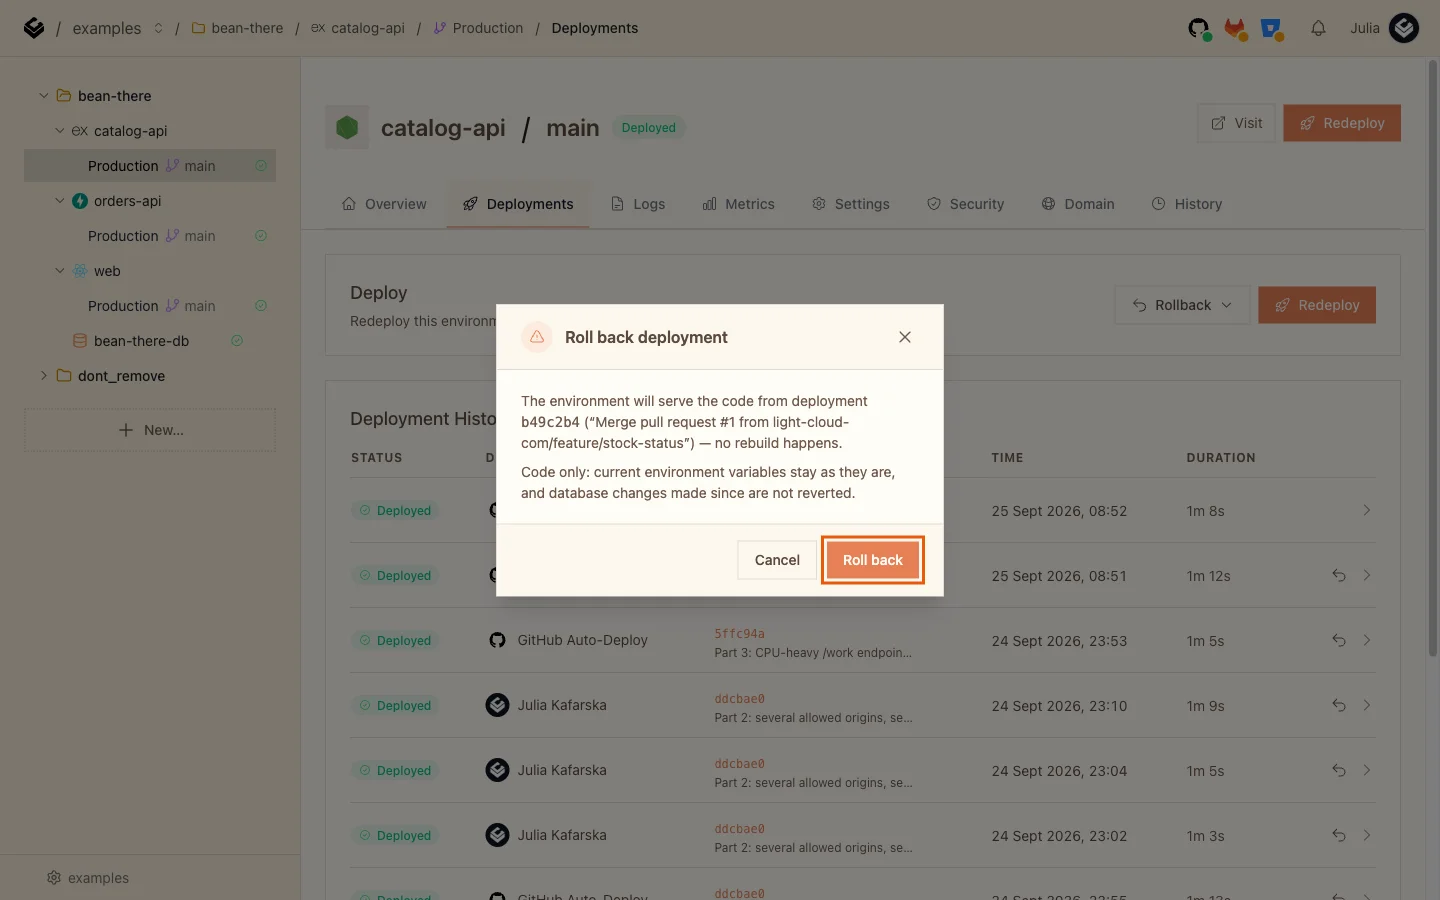Go to Production breadcrumb
The height and width of the screenshot is (900, 1440).
click(x=478, y=28)
